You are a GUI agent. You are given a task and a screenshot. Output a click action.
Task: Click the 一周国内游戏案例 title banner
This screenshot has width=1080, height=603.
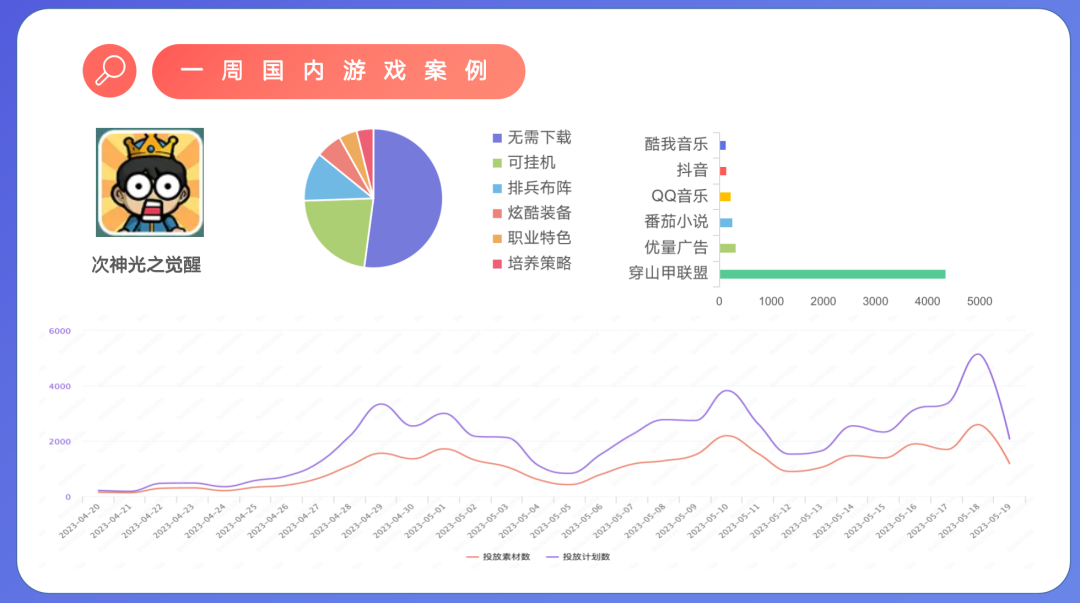[x=338, y=71]
